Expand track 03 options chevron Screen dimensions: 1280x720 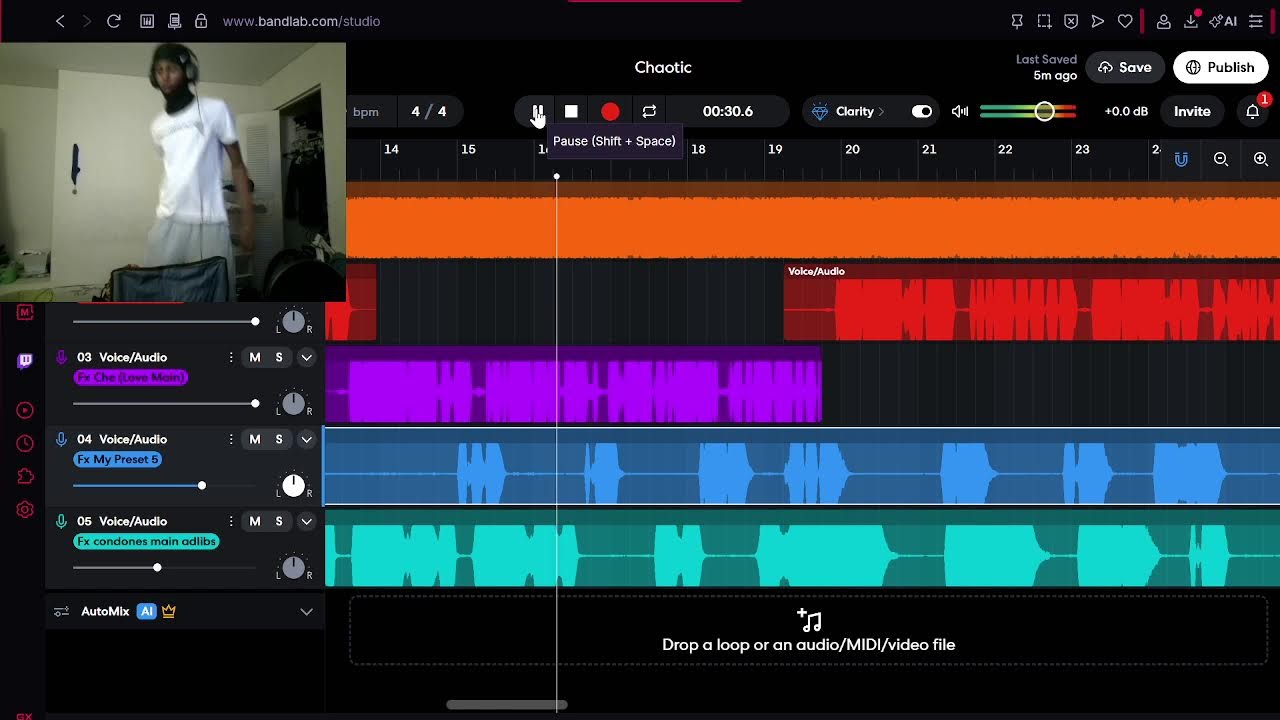pyautogui.click(x=306, y=357)
